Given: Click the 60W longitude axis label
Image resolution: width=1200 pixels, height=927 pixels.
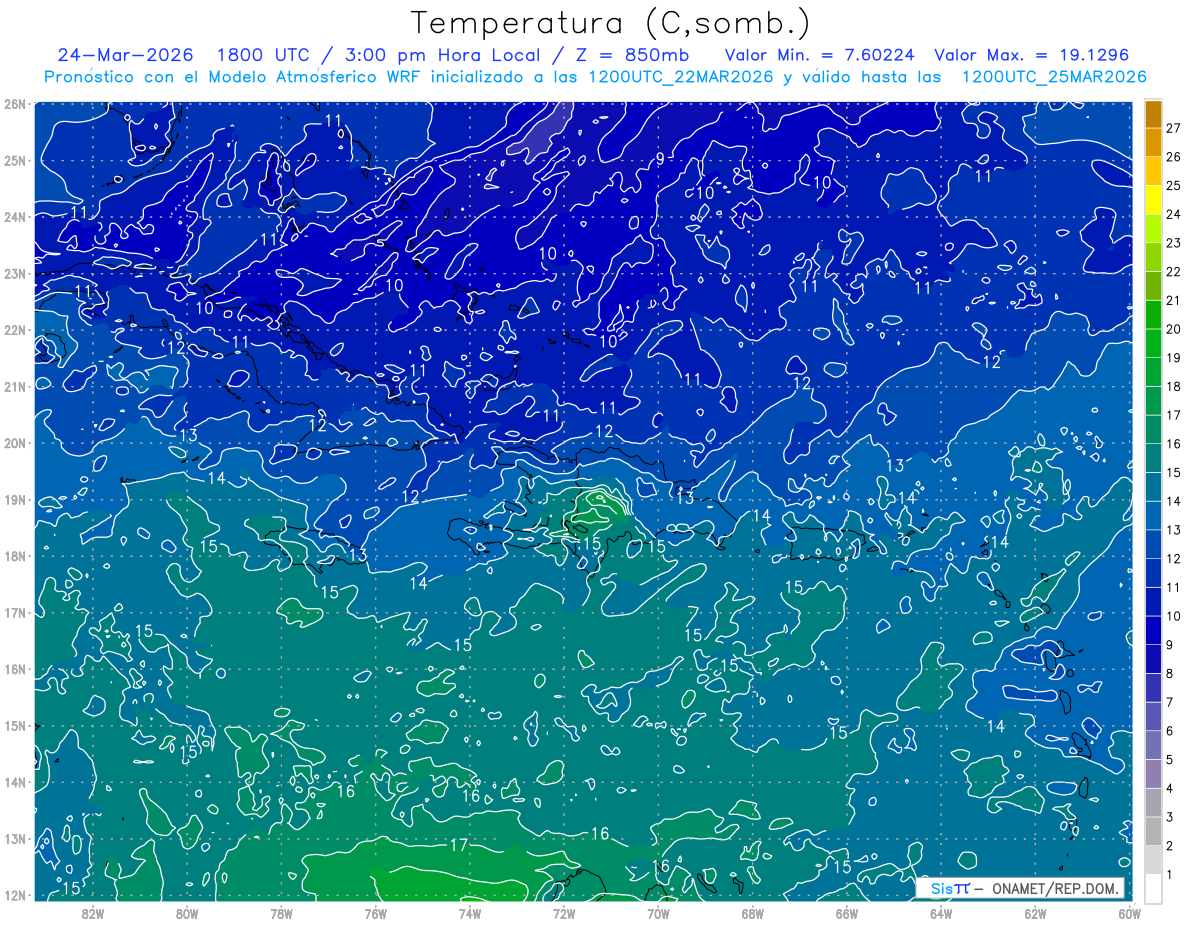Looking at the screenshot, I should 1129,913.
